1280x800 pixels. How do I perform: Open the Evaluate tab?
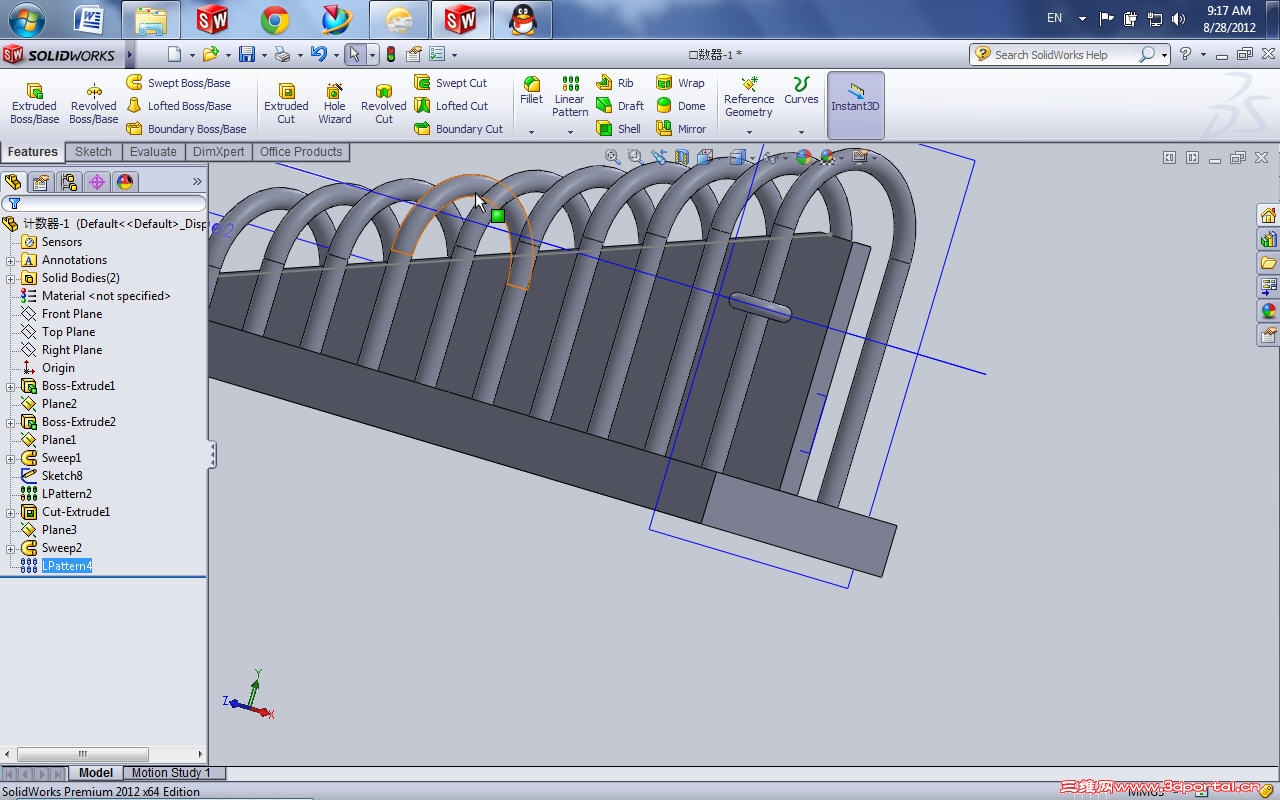pyautogui.click(x=153, y=152)
